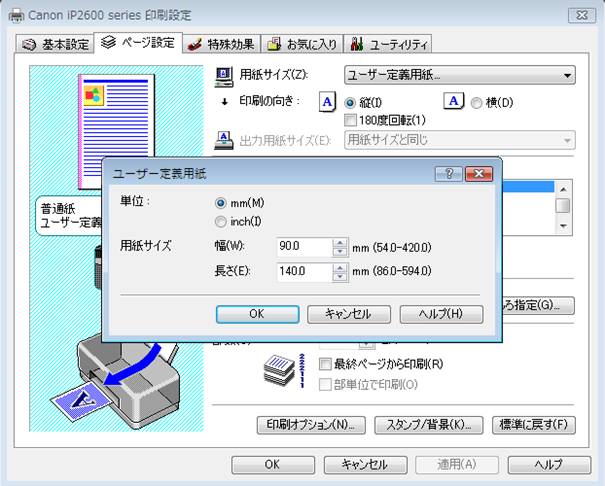Click the お気に入り tab icon
Viewport: 605px width, 486px height.
click(x=274, y=45)
